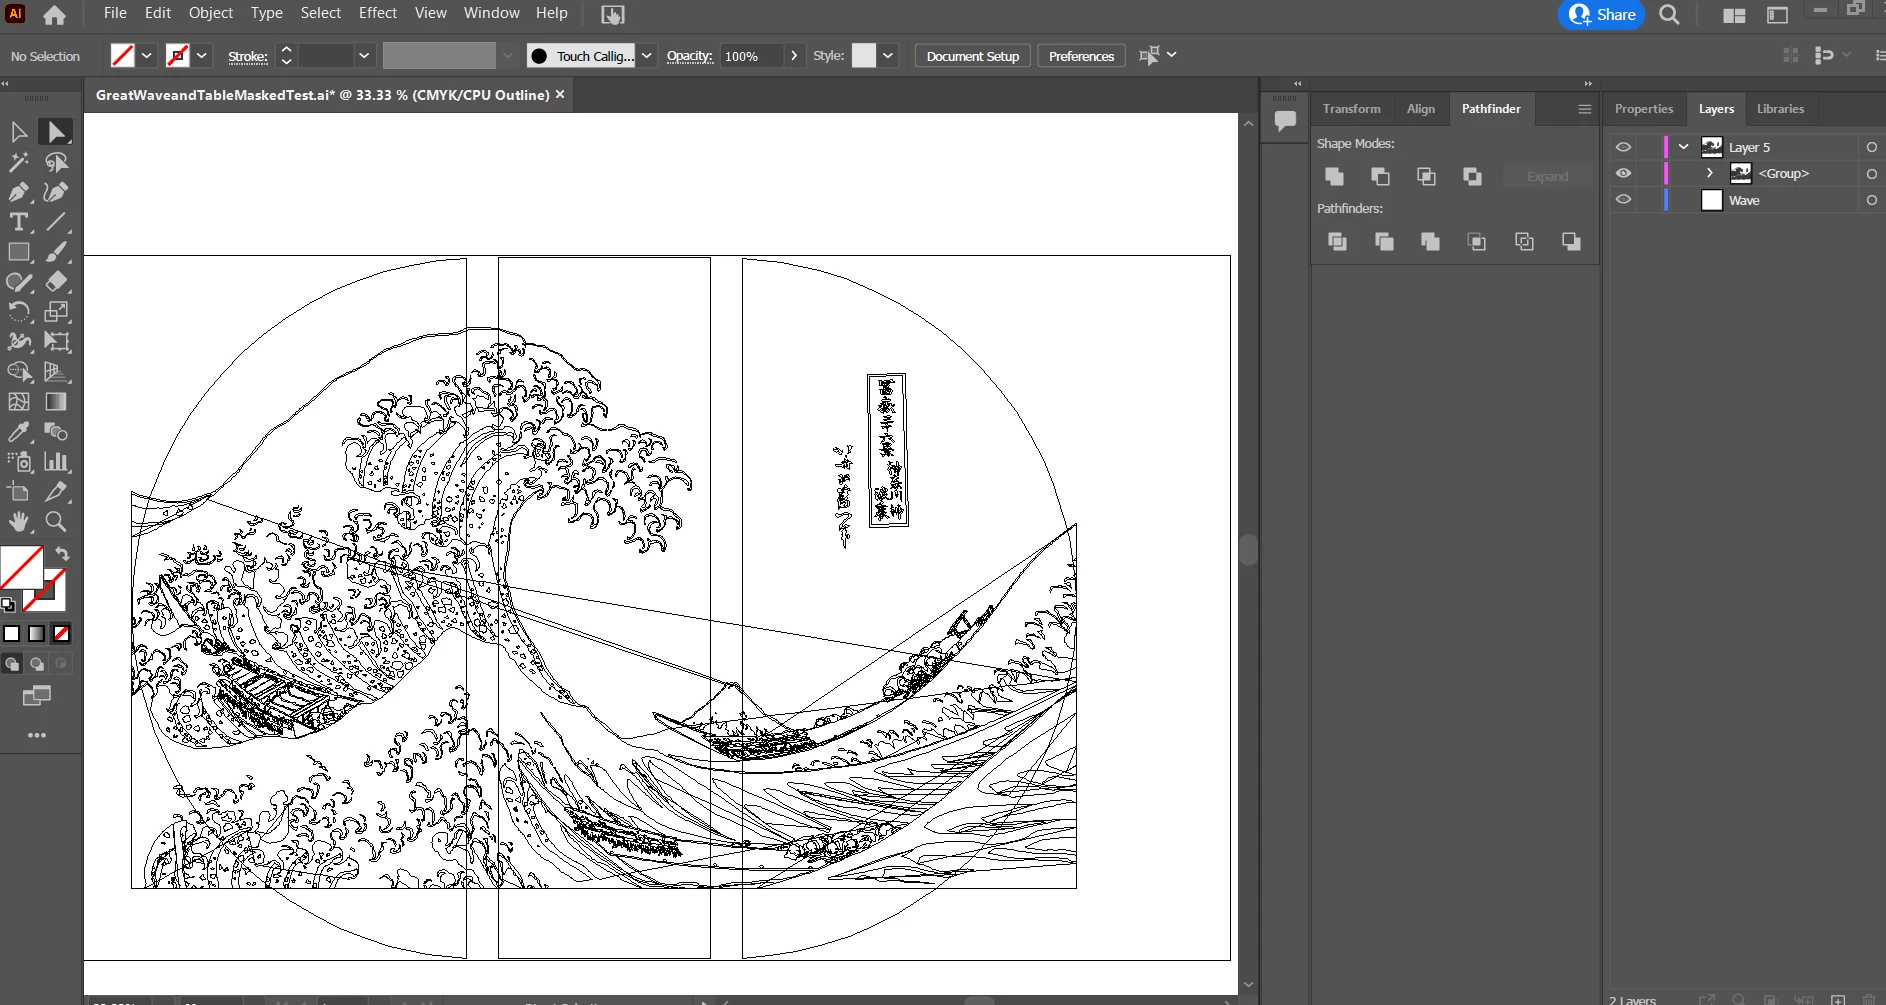The width and height of the screenshot is (1886, 1005).
Task: Click the Share button
Action: (x=1601, y=15)
